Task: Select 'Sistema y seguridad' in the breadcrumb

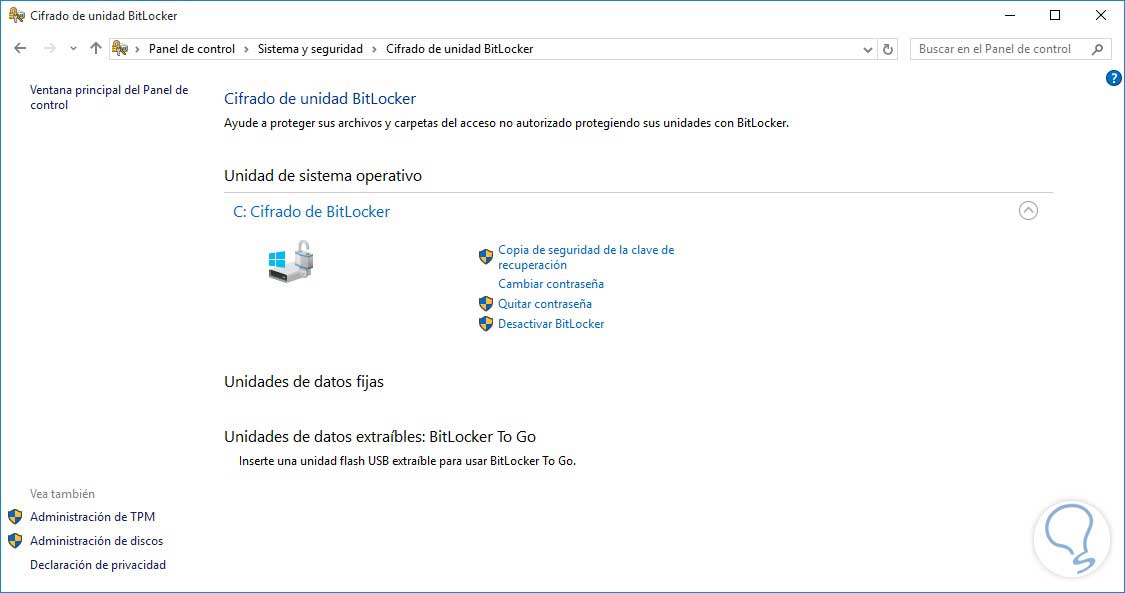Action: (x=310, y=49)
